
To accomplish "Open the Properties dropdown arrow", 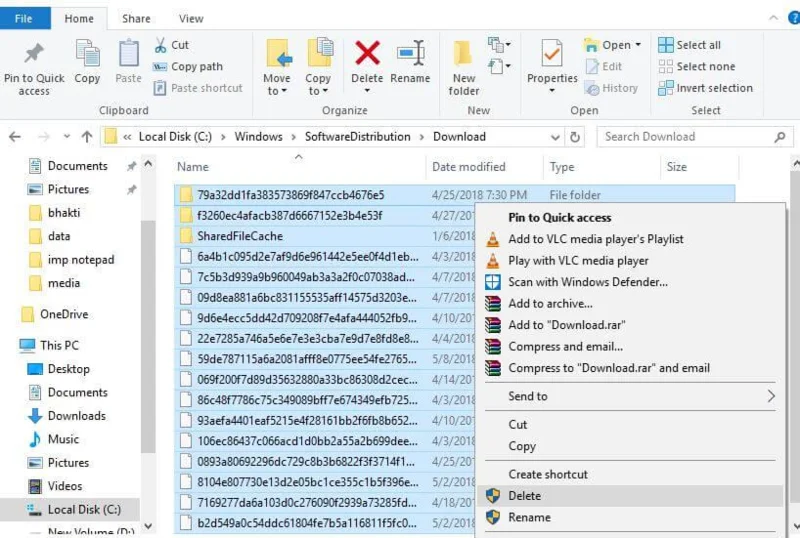I will click(552, 91).
